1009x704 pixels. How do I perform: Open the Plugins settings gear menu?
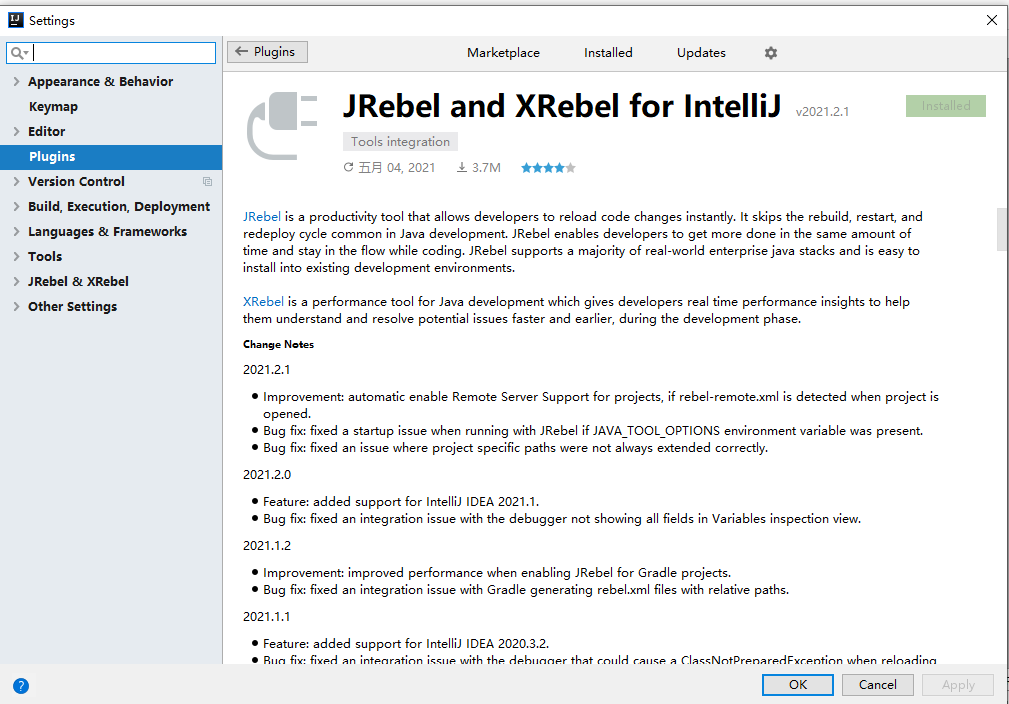click(770, 53)
